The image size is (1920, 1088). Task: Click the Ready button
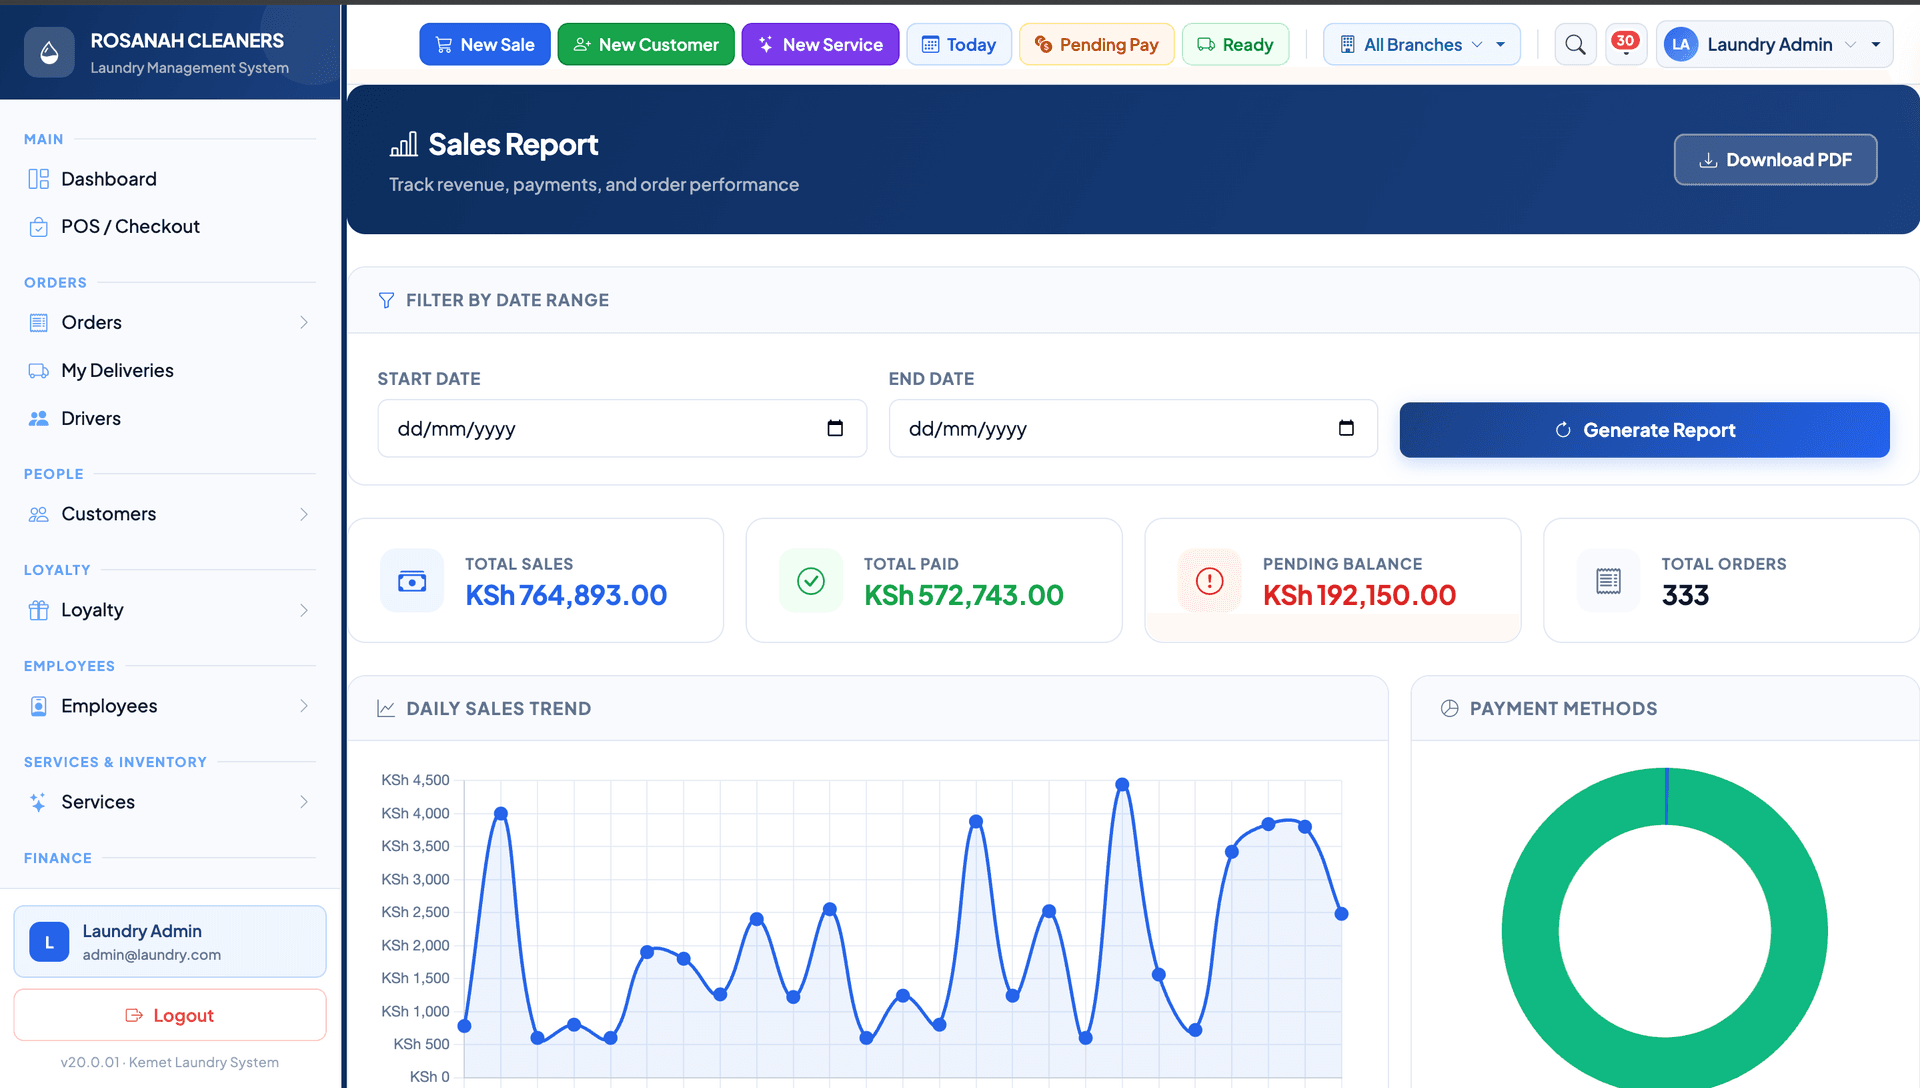pyautogui.click(x=1236, y=45)
